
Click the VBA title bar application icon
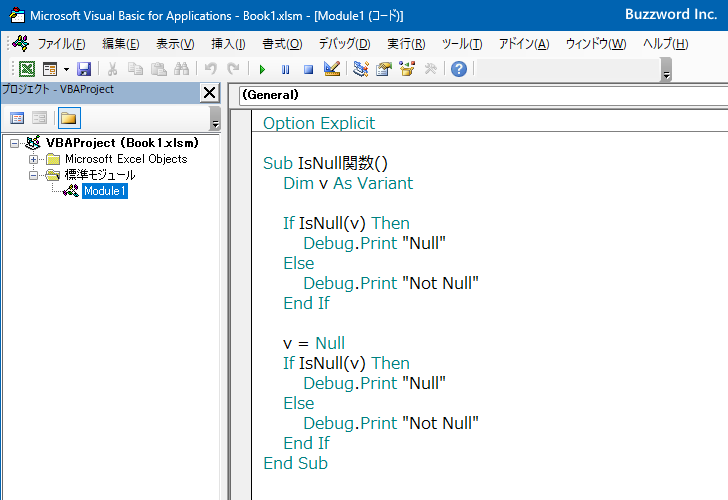click(17, 15)
